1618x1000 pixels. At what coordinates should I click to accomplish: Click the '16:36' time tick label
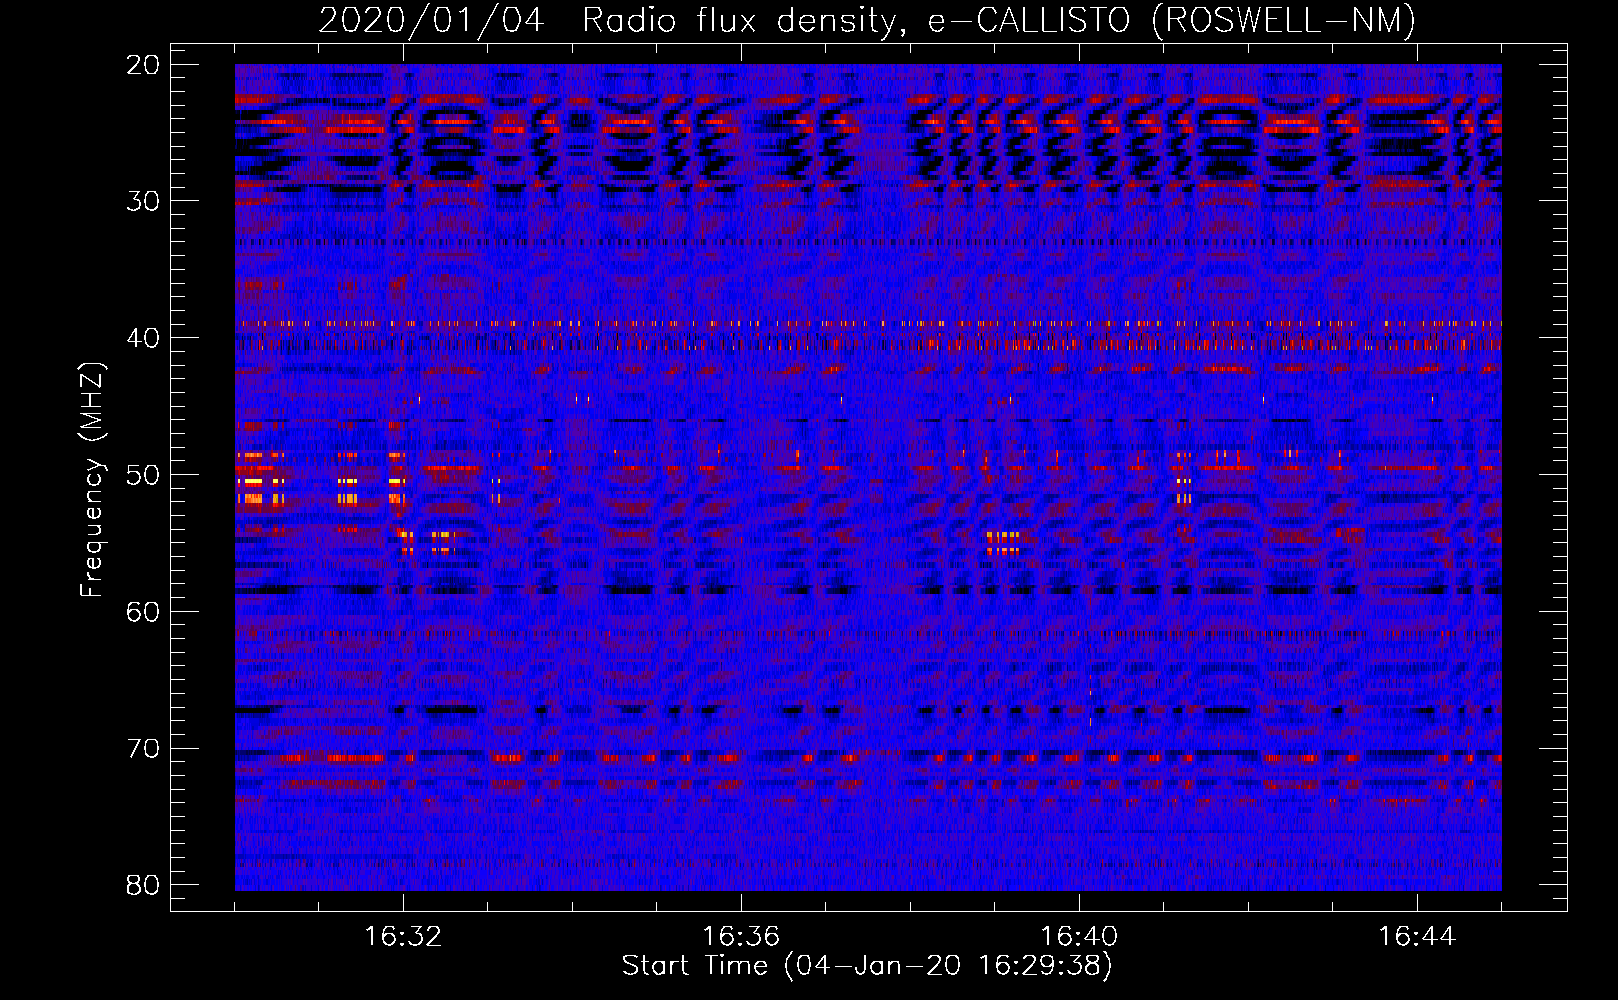[741, 937]
